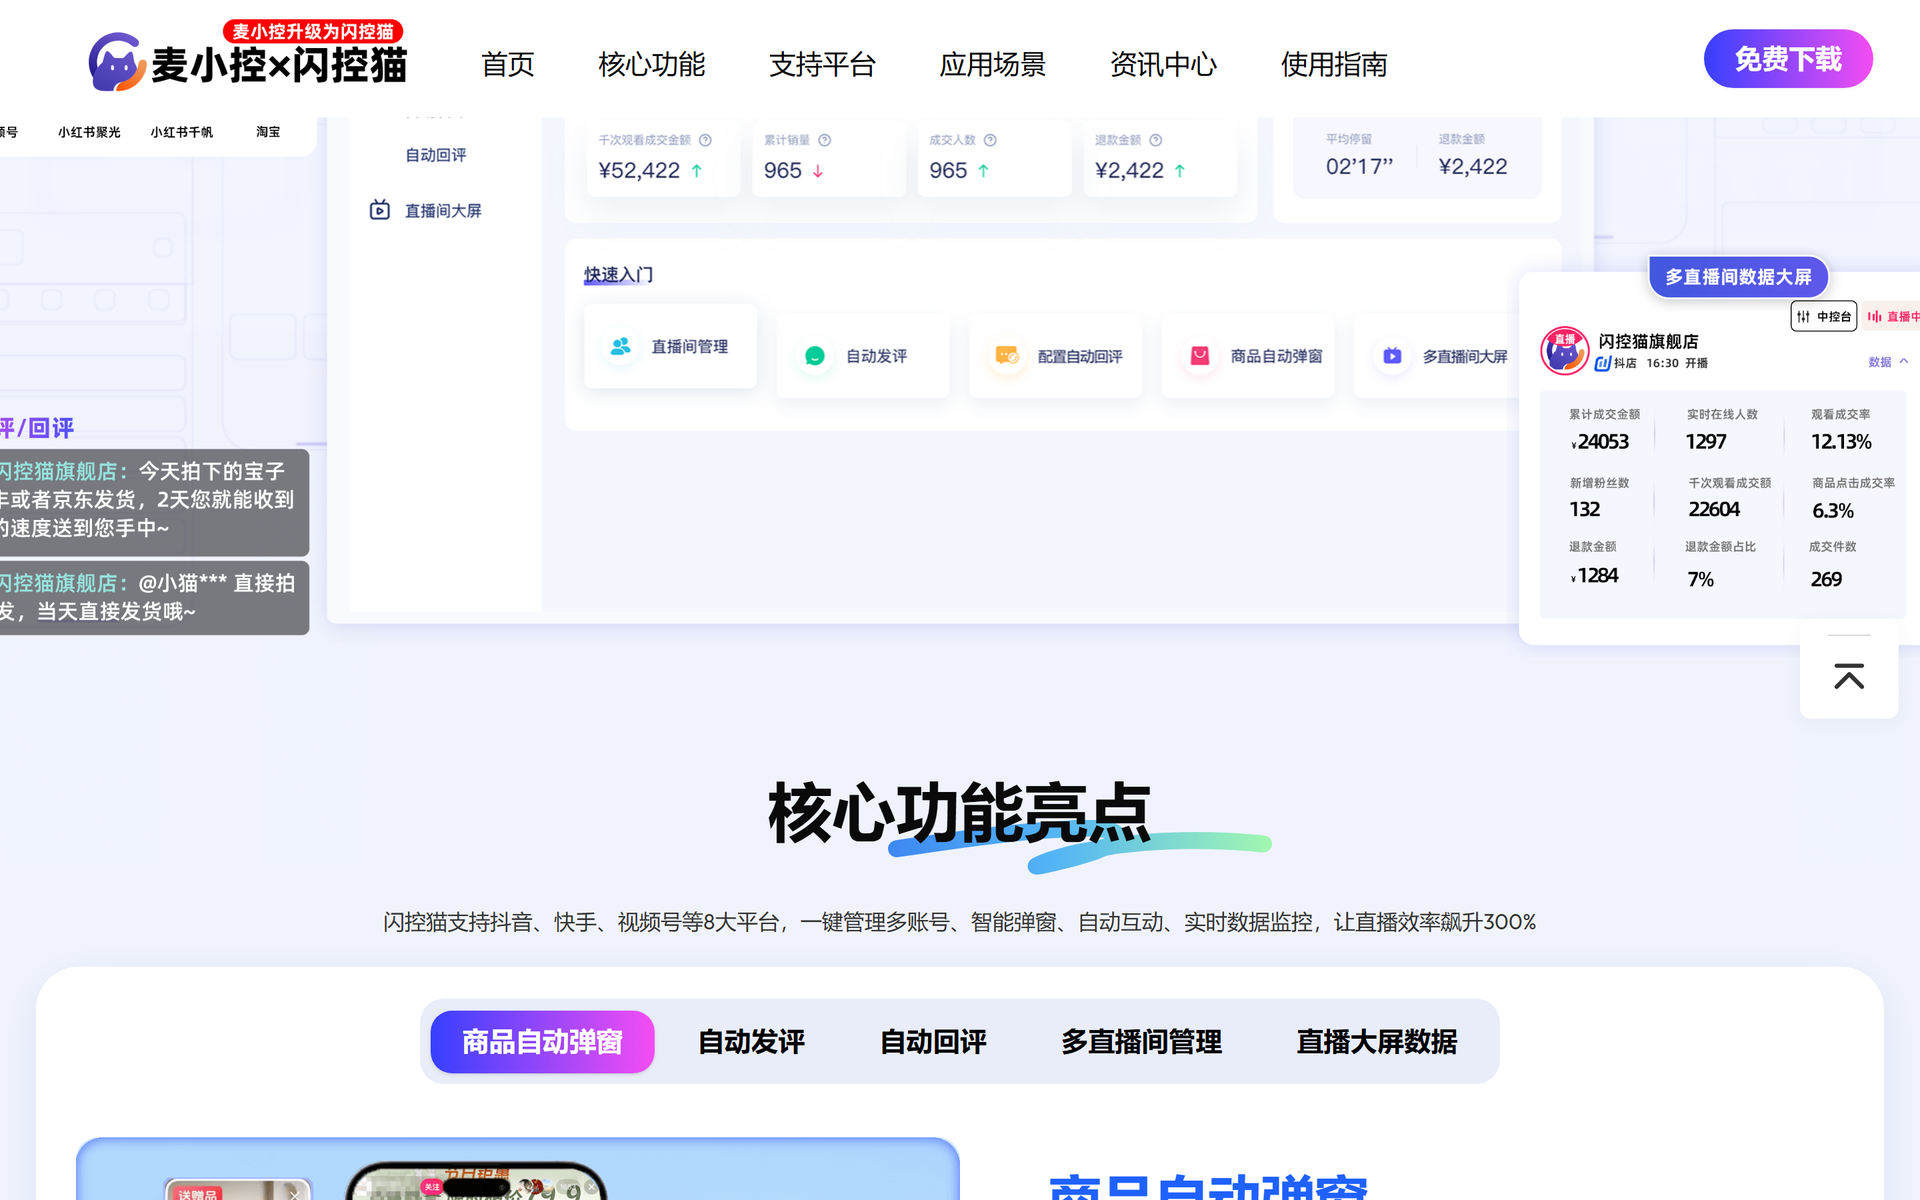Screen dimensions: 1920x1200
Task: Click 自动回评 in the sidebar
Action: click(x=436, y=155)
